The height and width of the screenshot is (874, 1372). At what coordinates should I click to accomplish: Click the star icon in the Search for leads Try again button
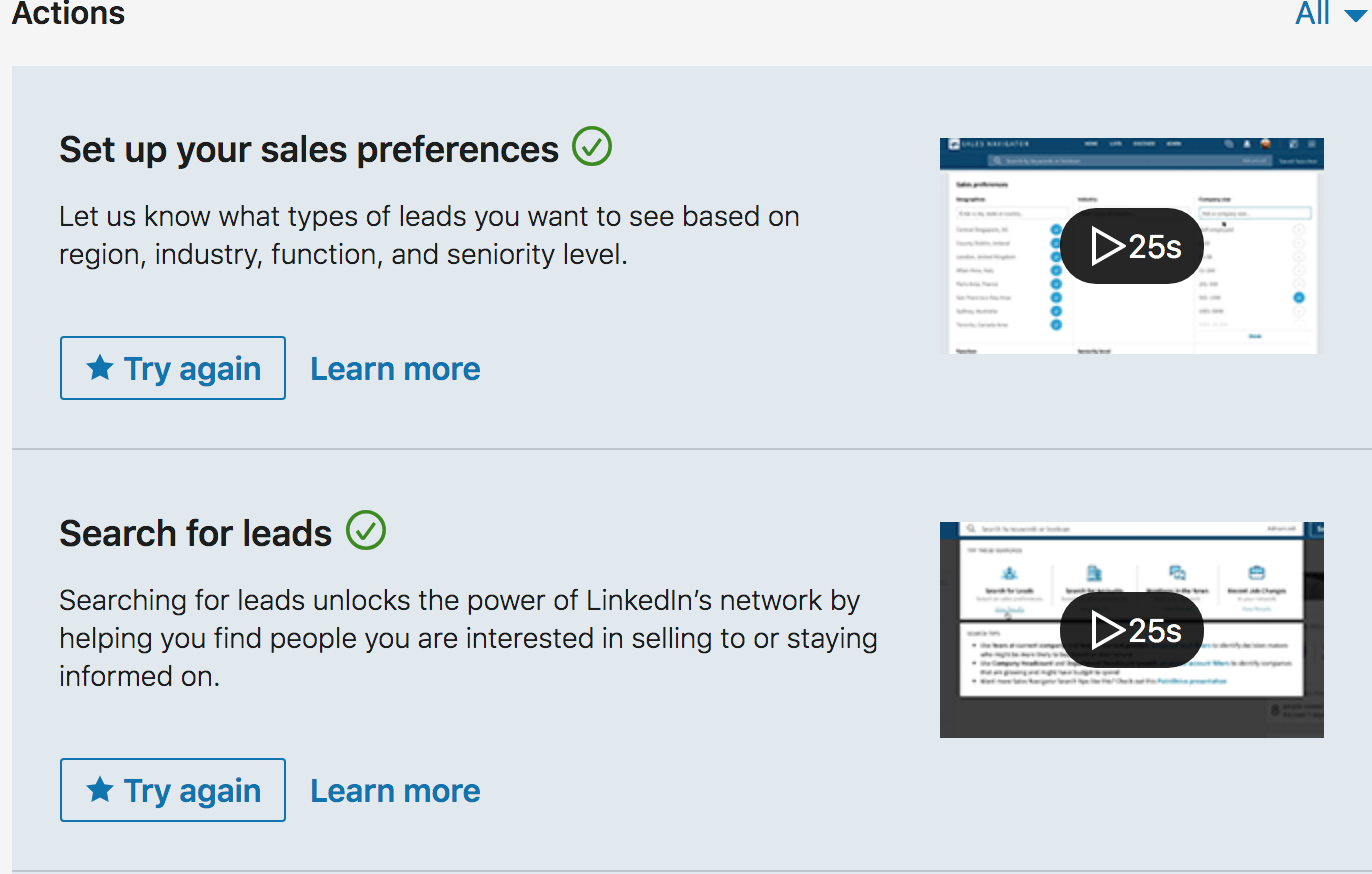pos(99,790)
